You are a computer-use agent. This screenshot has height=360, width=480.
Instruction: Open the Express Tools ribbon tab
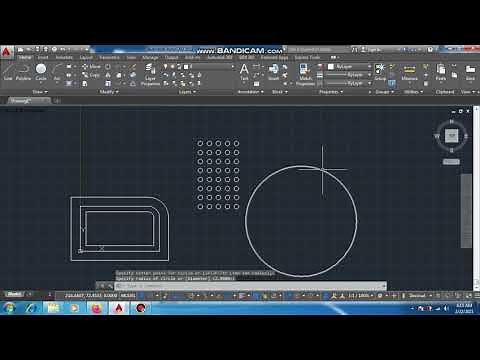[x=307, y=57]
